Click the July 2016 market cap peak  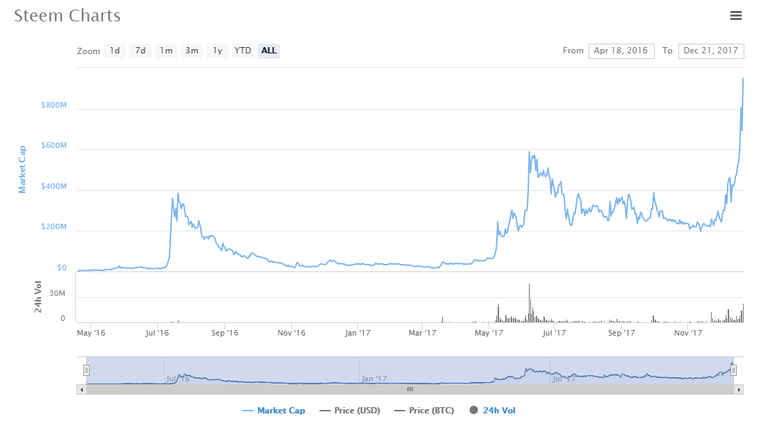click(178, 194)
